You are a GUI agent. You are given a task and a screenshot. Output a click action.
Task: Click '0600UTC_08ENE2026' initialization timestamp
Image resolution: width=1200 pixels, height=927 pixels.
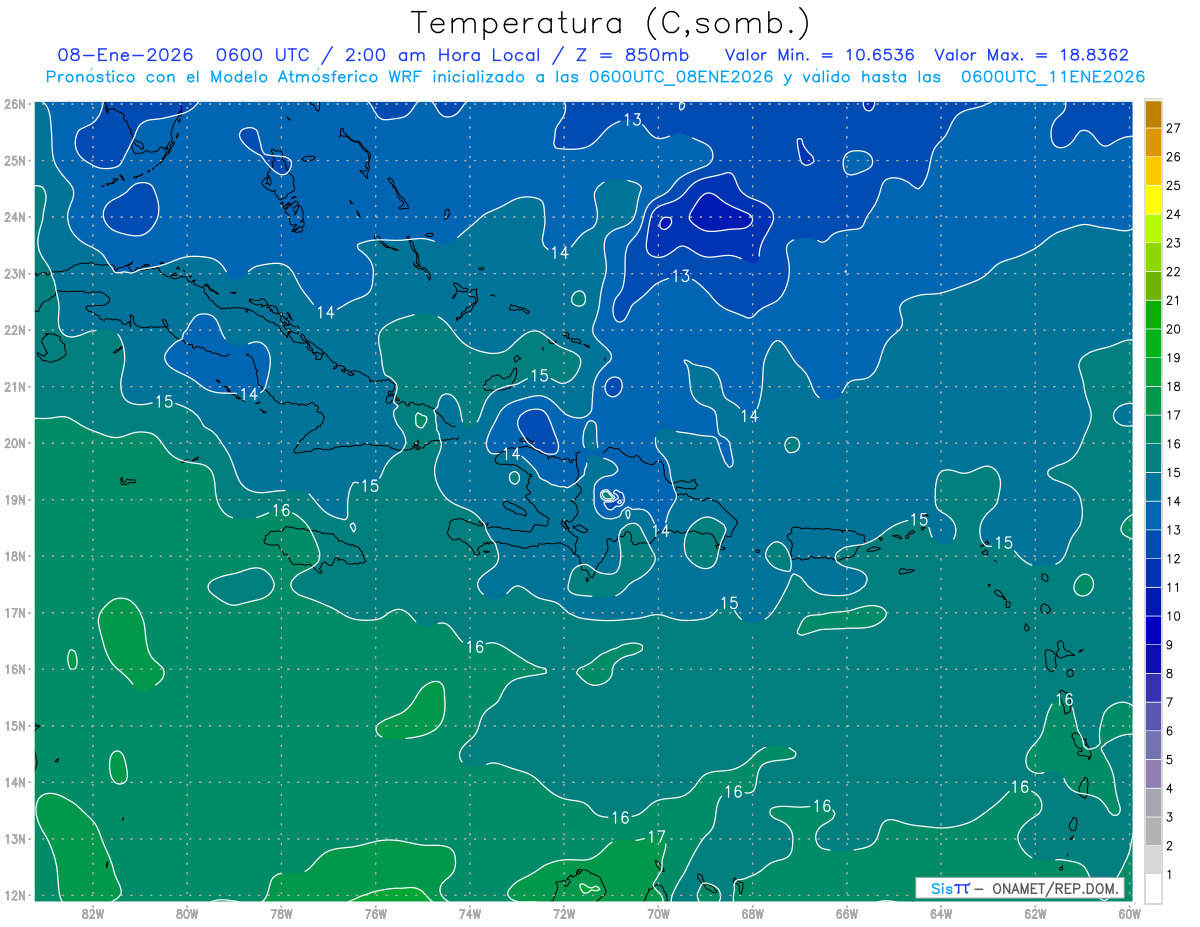680,77
